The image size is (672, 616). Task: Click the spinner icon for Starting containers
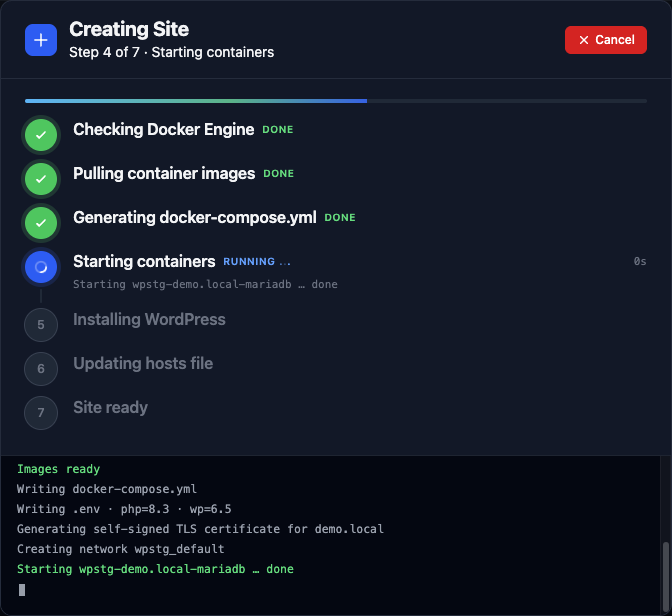(41, 267)
